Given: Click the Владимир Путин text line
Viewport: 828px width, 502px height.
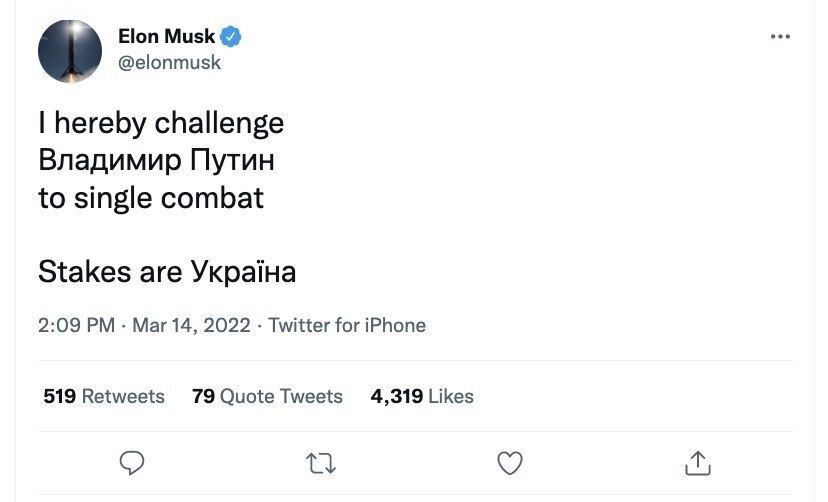Looking at the screenshot, I should coord(156,160).
